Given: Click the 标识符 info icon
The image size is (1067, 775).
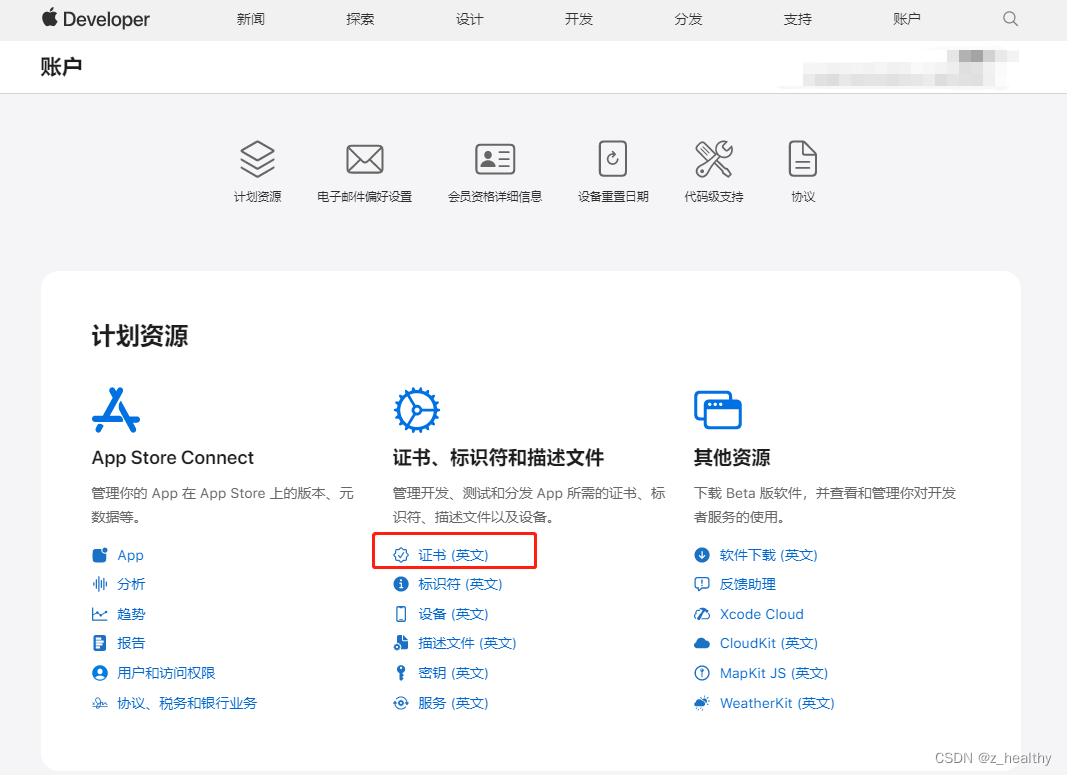Looking at the screenshot, I should point(401,584).
